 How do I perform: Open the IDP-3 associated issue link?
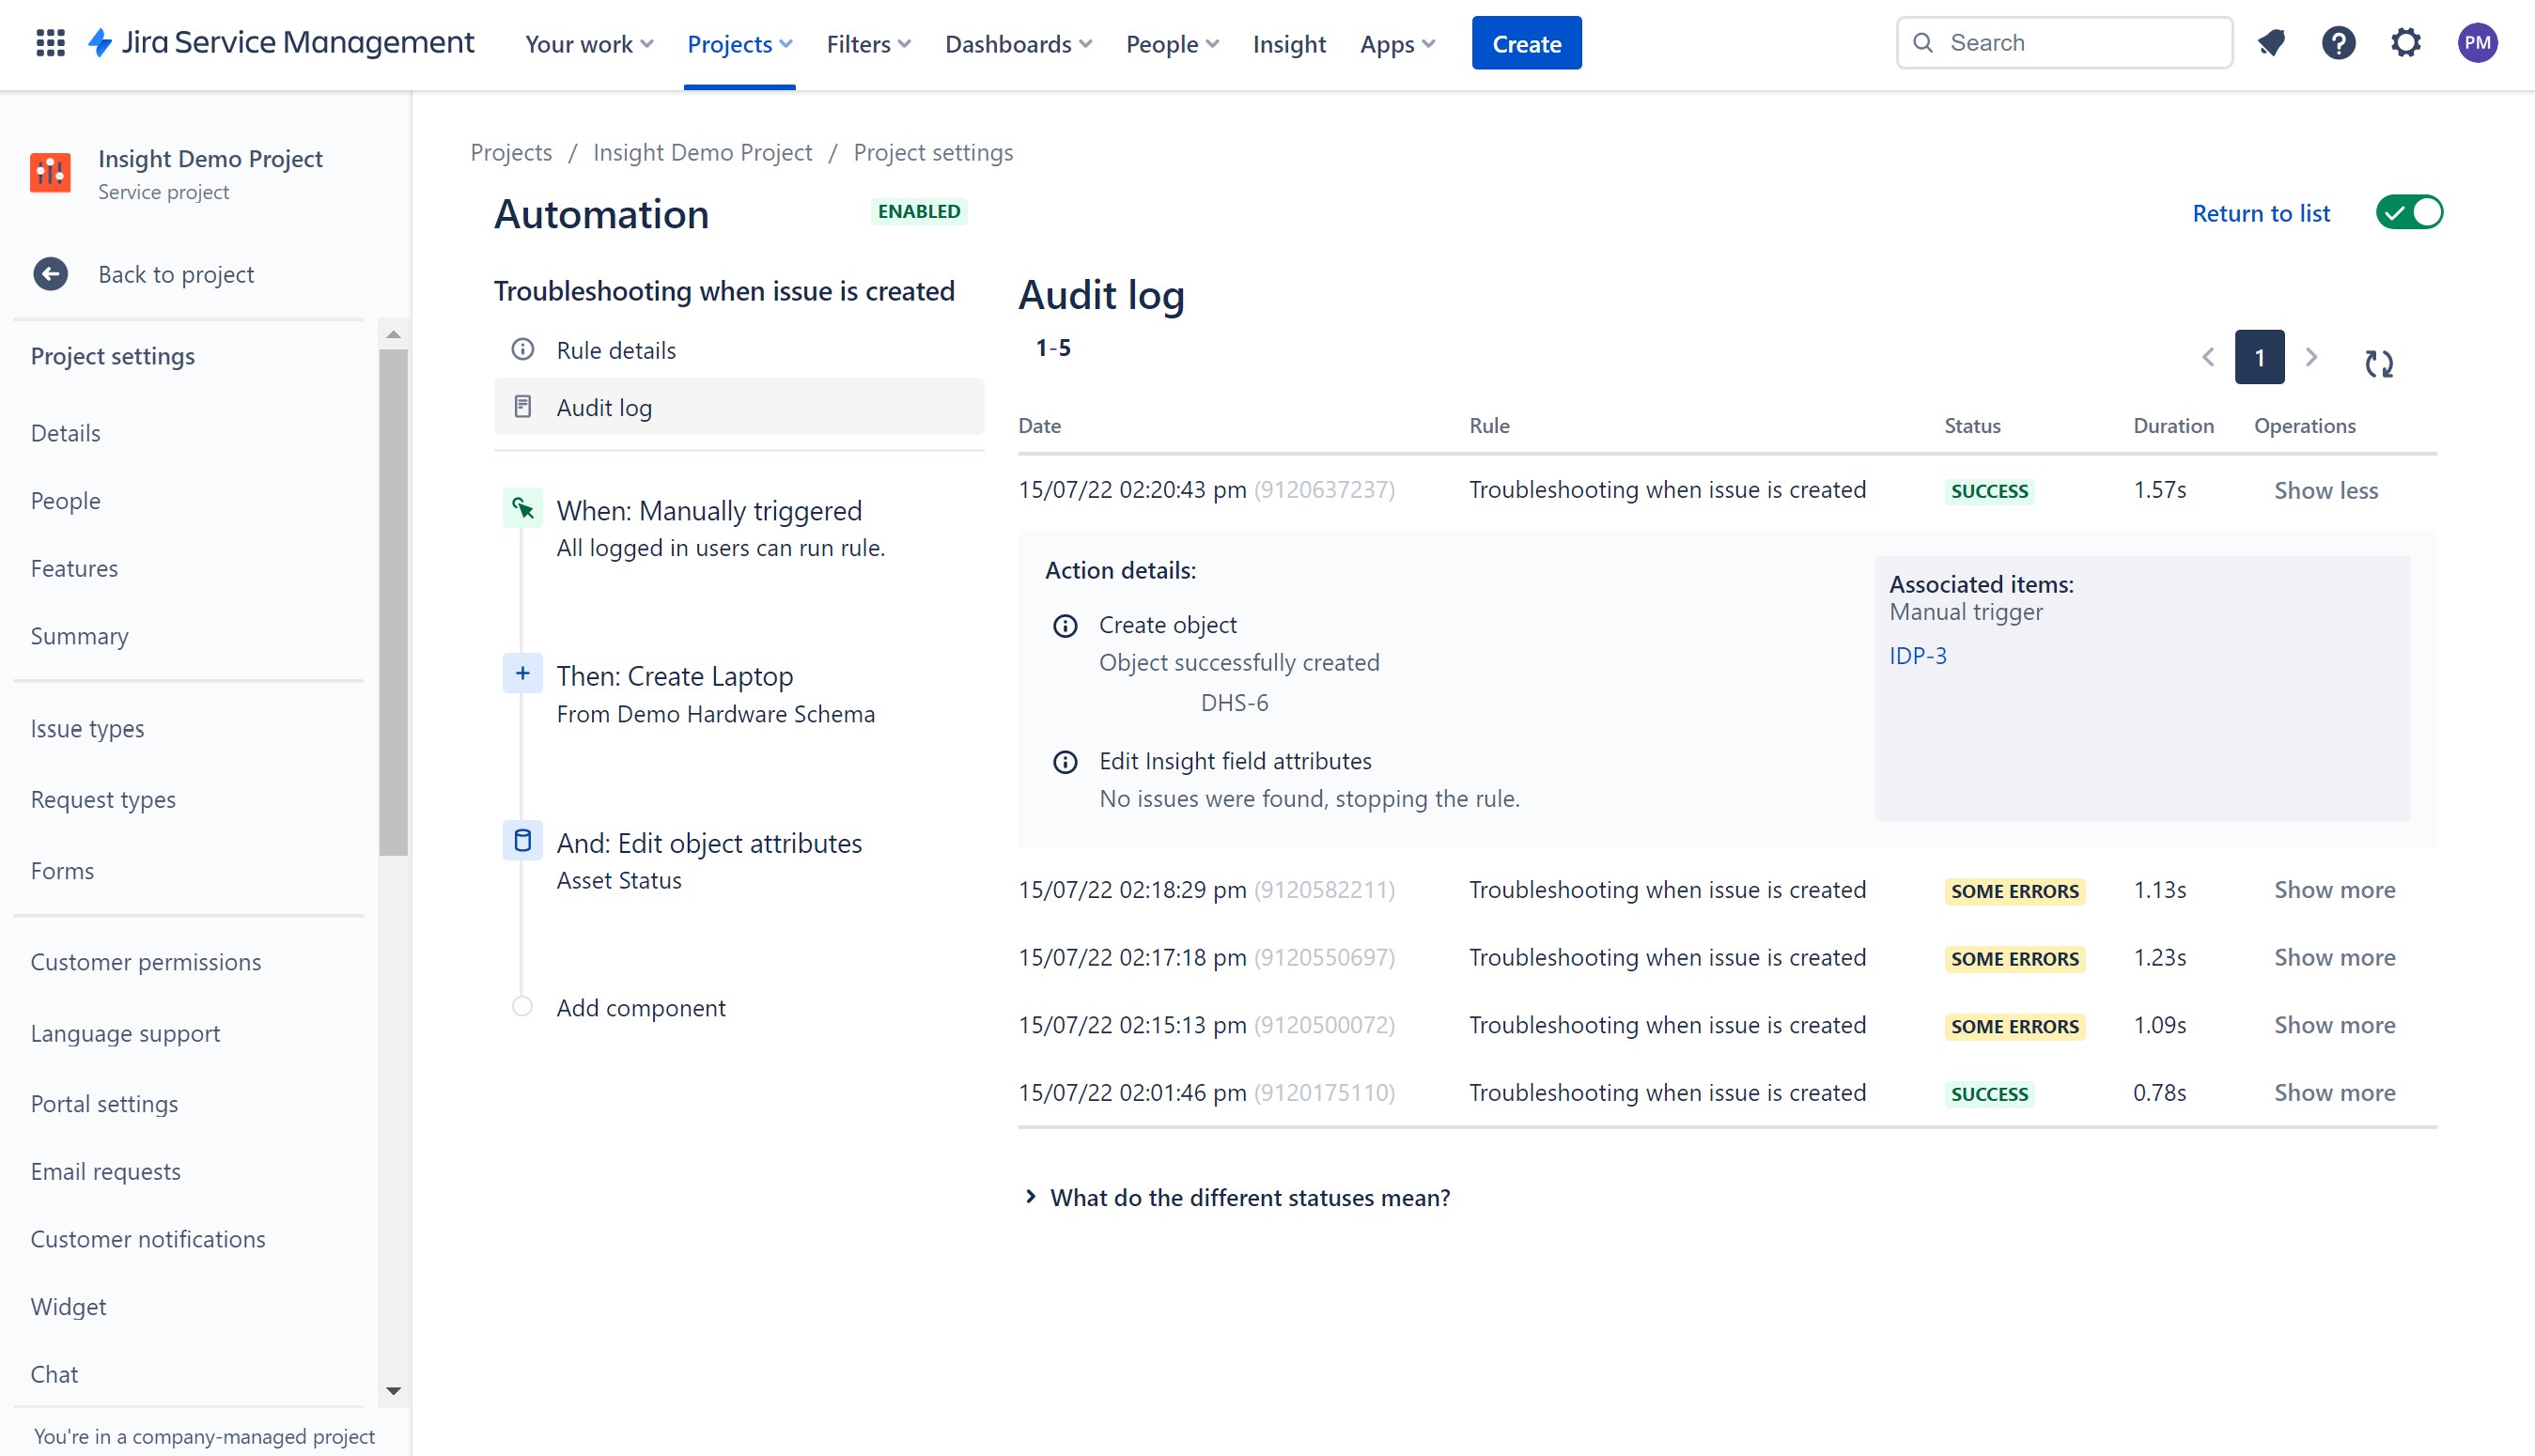[x=1917, y=656]
